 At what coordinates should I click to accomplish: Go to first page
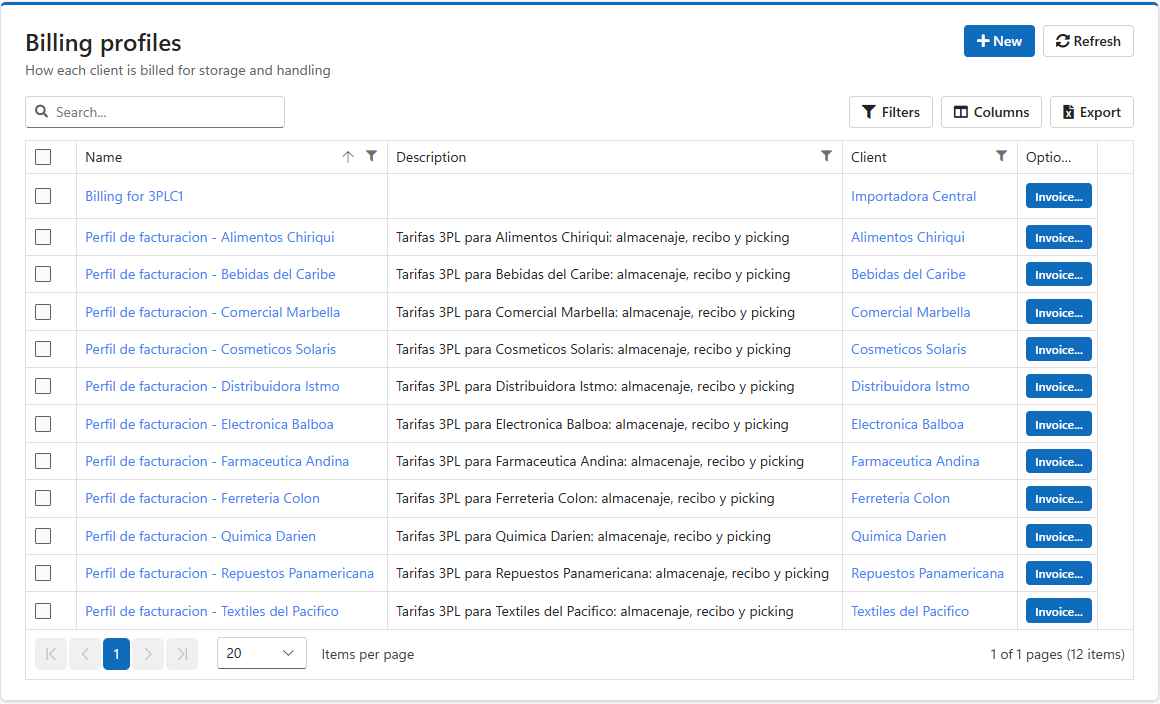coord(51,654)
